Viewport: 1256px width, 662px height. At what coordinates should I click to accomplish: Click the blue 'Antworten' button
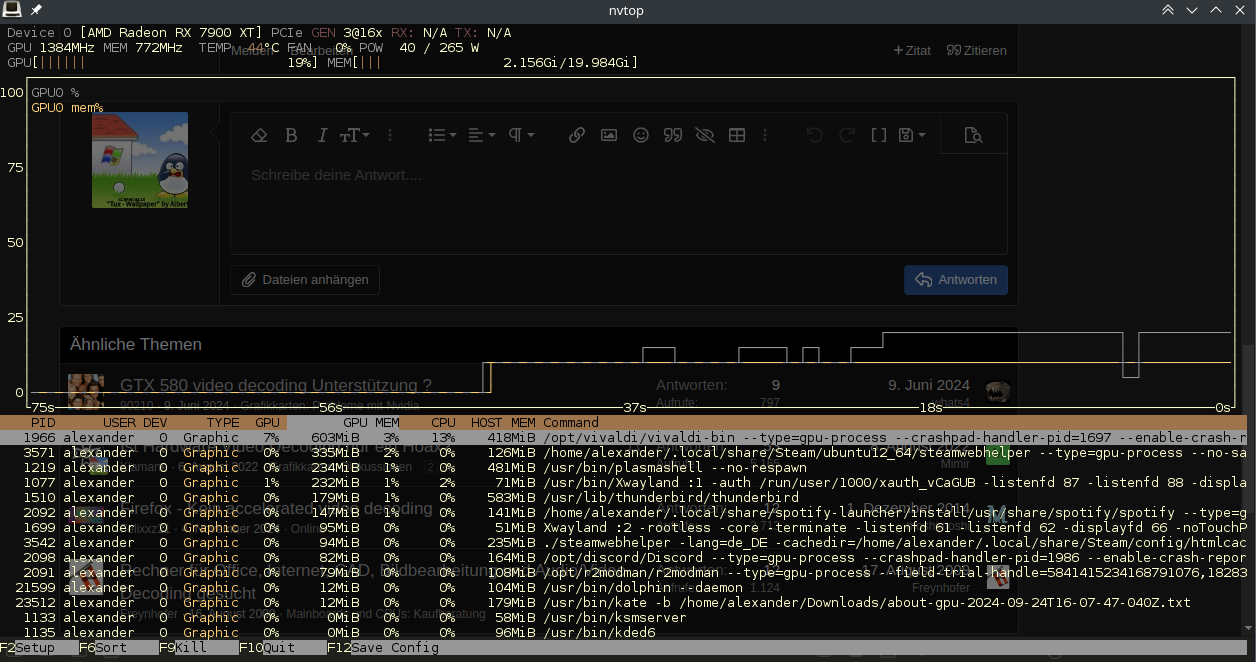pos(956,280)
